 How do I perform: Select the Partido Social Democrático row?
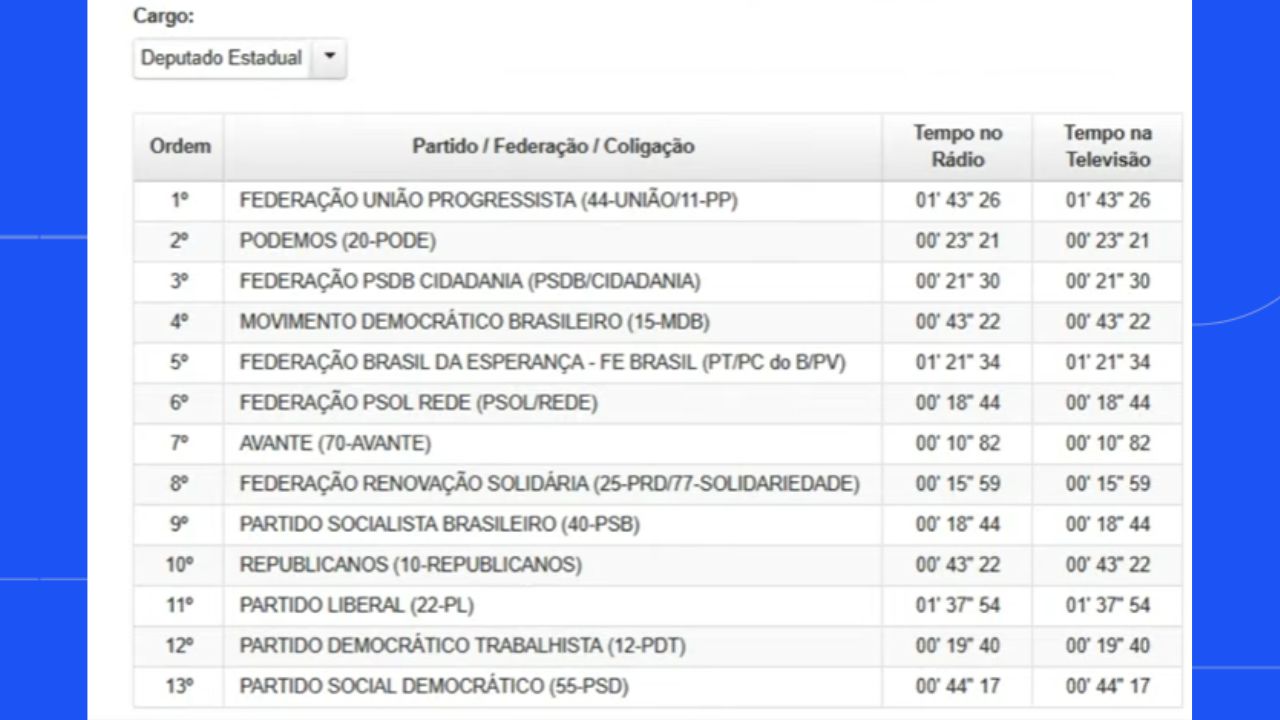pyautogui.click(x=657, y=687)
